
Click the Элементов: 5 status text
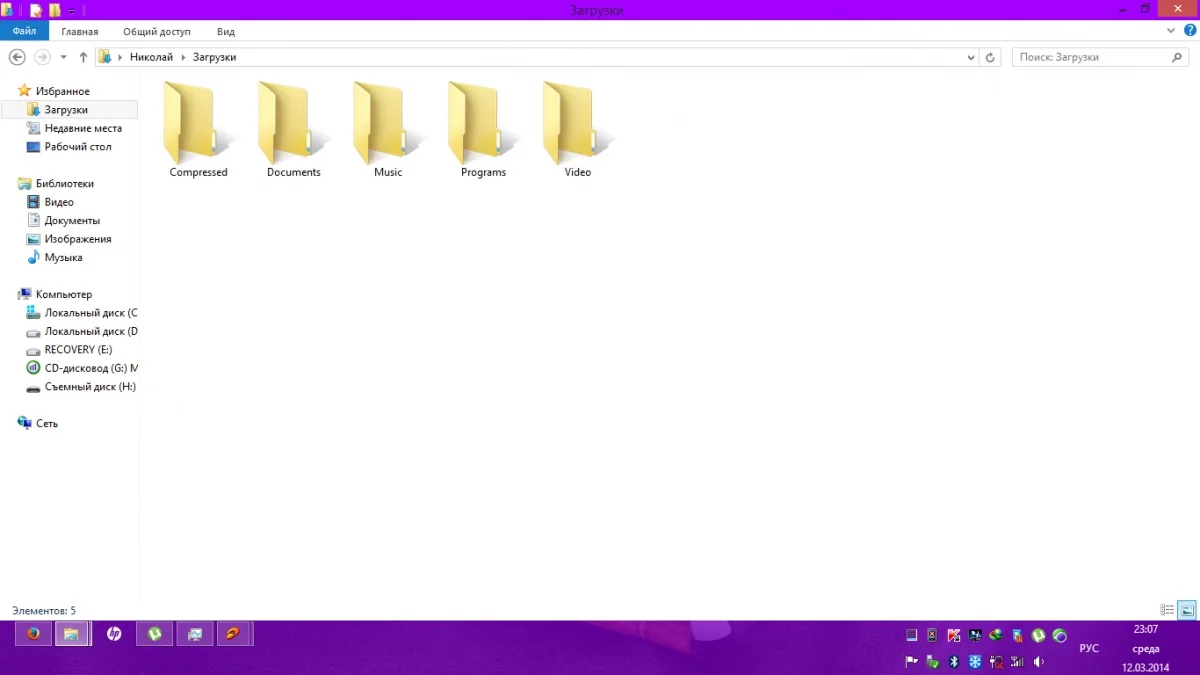point(43,610)
